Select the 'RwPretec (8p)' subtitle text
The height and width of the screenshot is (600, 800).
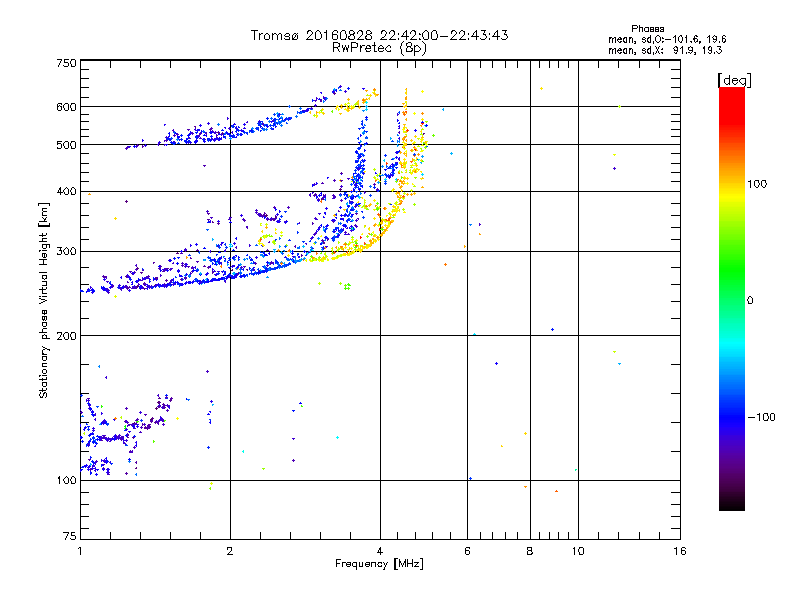click(379, 48)
